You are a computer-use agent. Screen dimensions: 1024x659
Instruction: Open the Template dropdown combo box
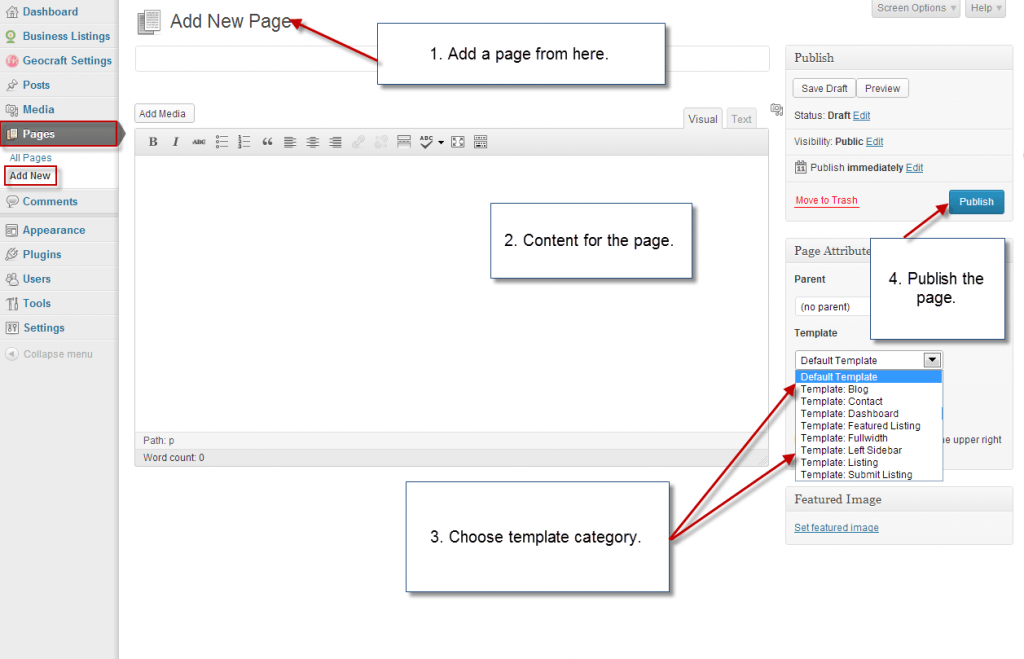(x=868, y=360)
